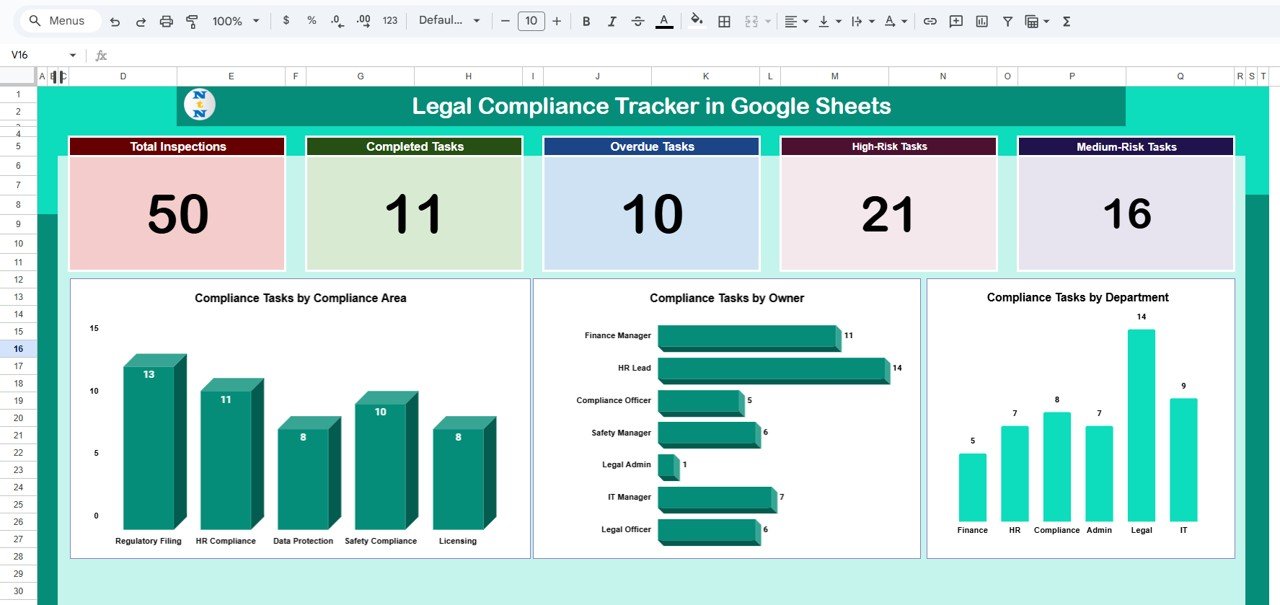
Task: Create a filter
Action: pyautogui.click(x=1007, y=20)
